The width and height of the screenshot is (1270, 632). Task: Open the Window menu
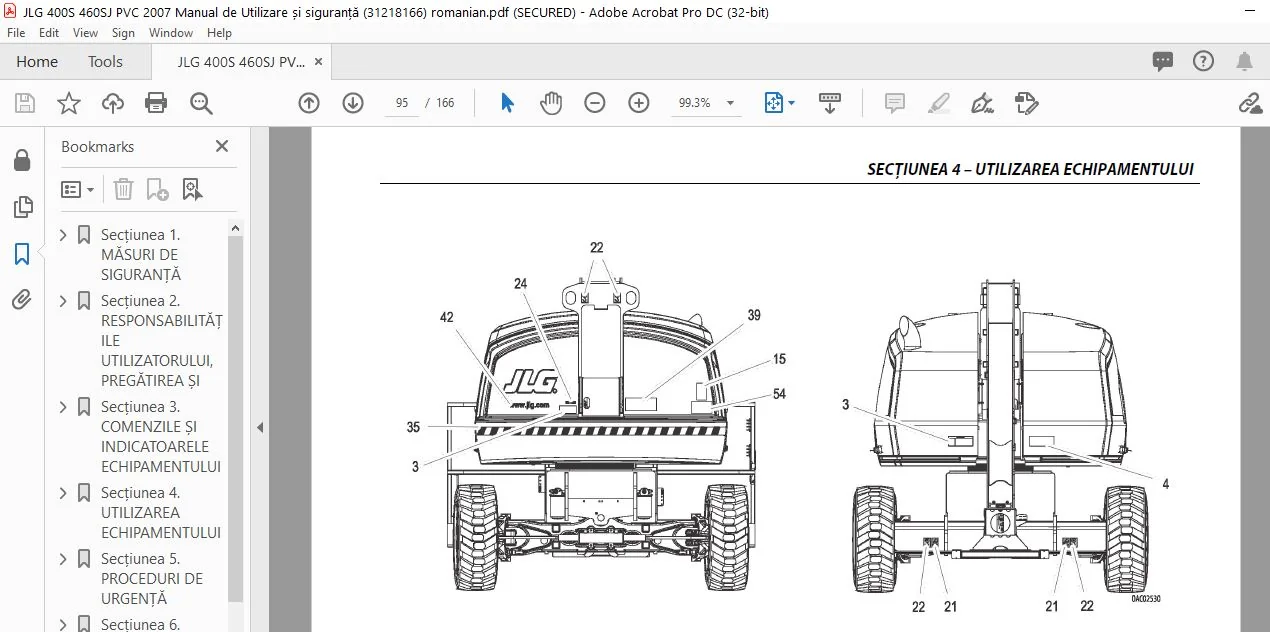coord(171,33)
